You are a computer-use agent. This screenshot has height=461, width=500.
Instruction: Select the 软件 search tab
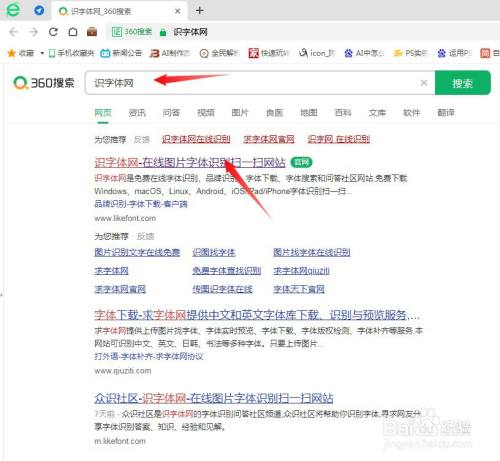(412, 113)
